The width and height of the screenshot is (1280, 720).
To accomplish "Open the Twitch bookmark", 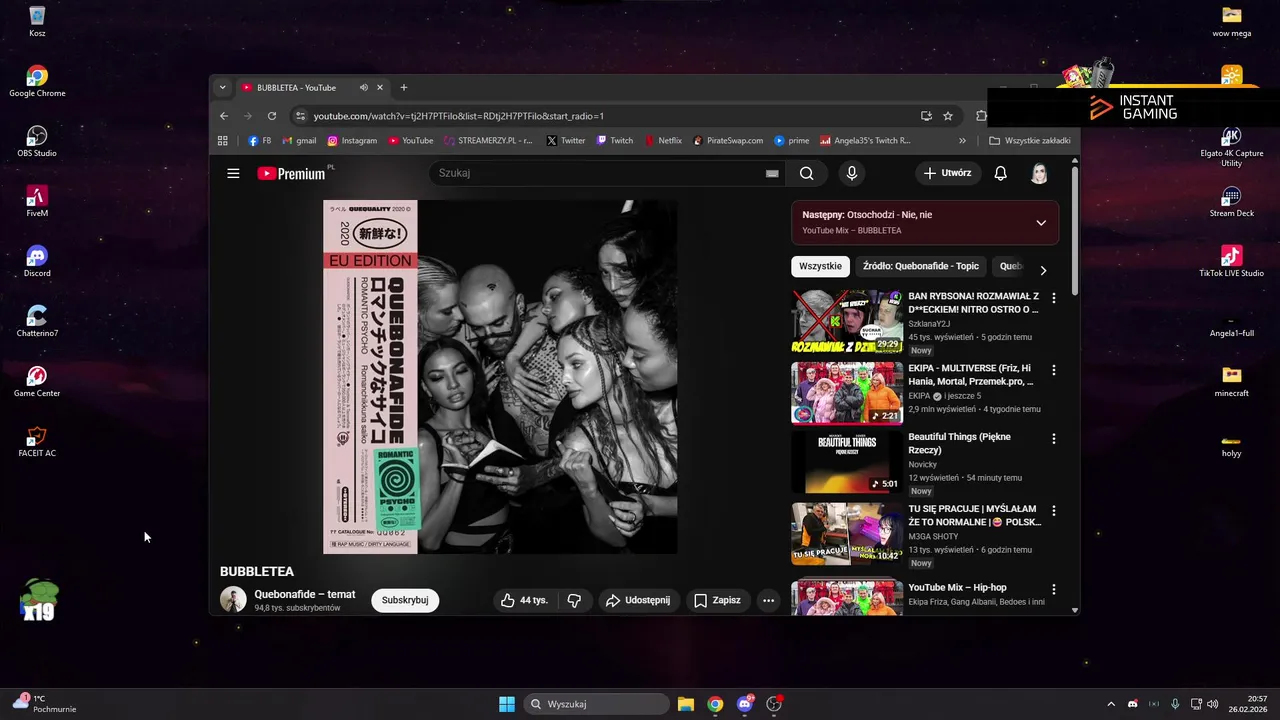I will click(x=615, y=141).
